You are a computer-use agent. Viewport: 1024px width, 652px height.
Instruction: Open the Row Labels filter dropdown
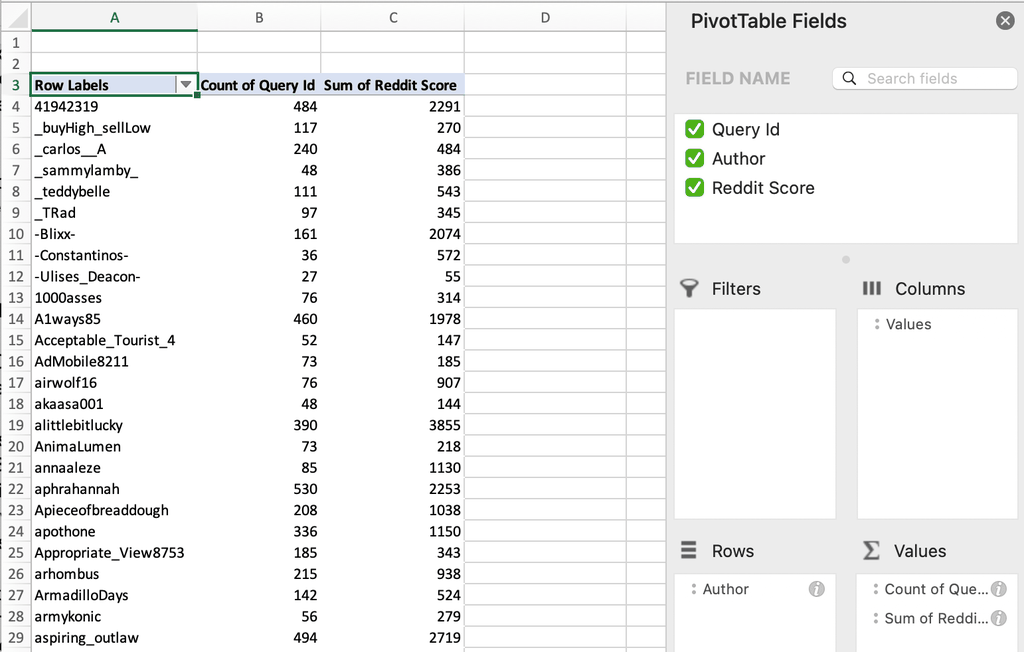(186, 85)
